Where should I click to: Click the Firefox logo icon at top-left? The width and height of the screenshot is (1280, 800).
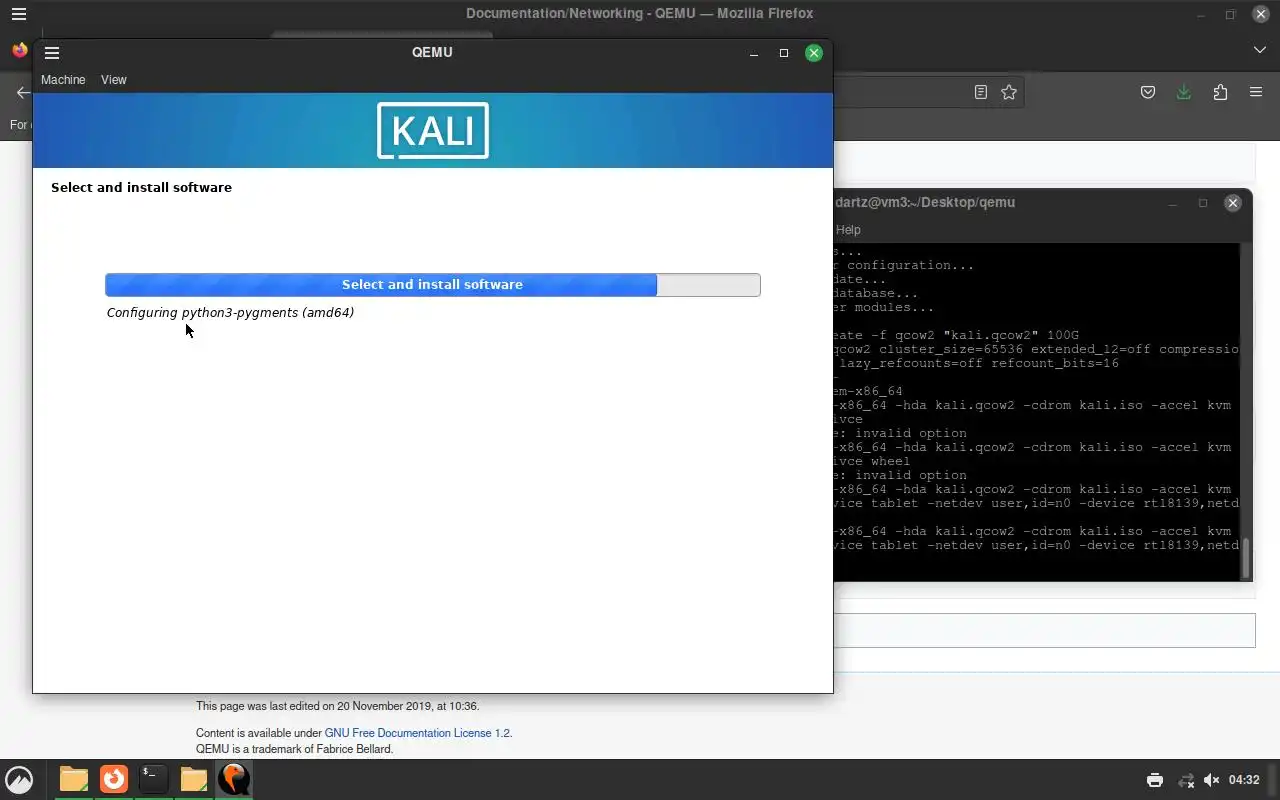tap(19, 50)
